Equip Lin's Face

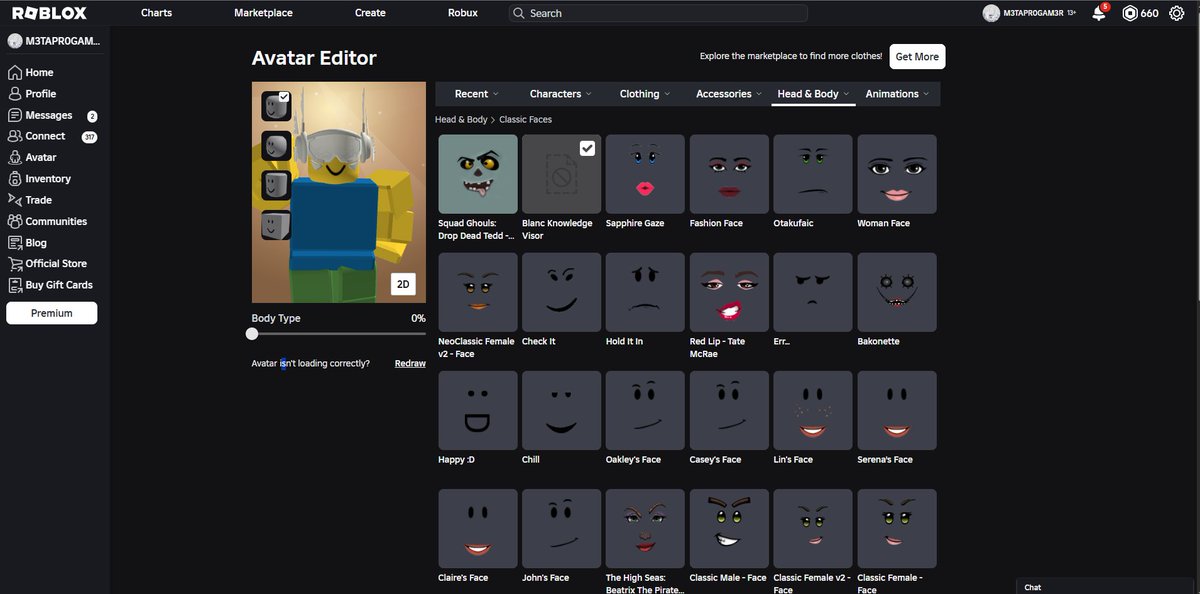coord(813,411)
